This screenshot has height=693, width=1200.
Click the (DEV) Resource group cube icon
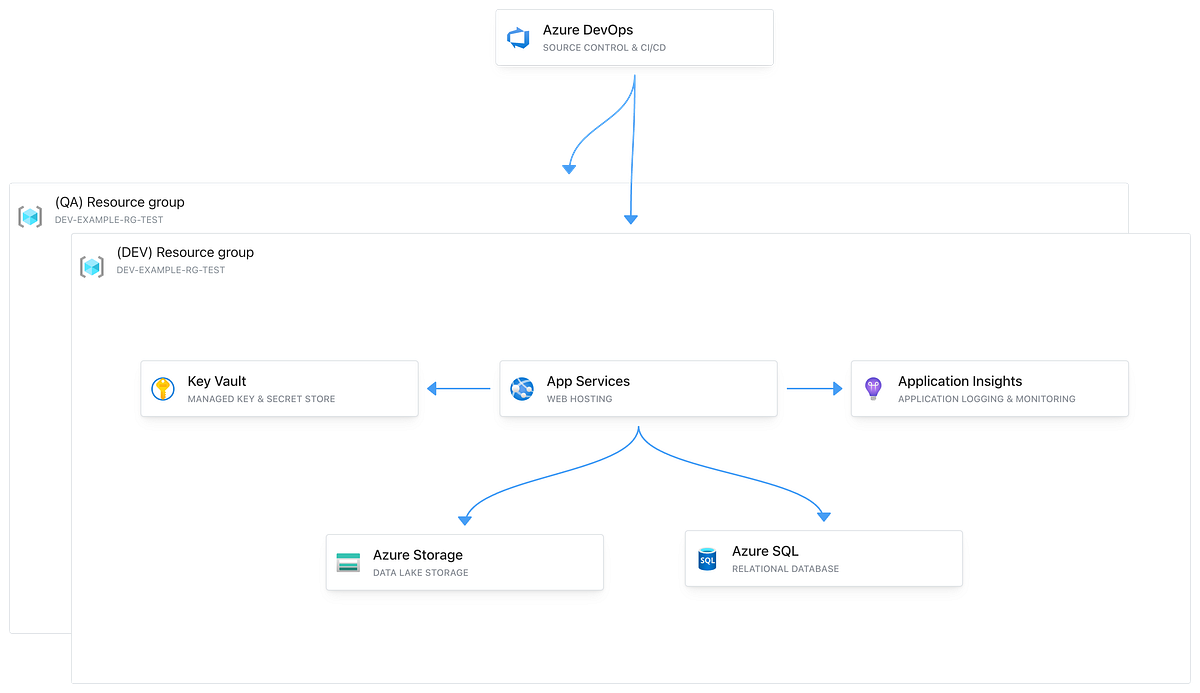[x=92, y=266]
